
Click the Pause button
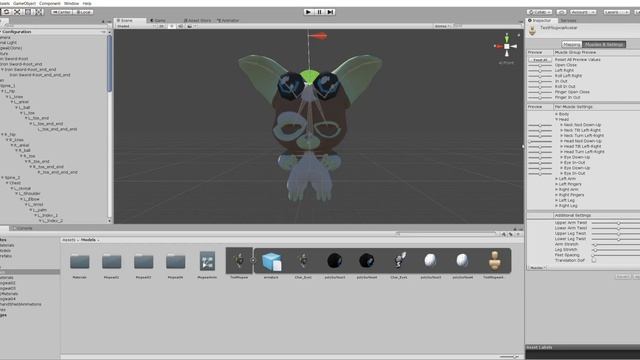pos(320,12)
